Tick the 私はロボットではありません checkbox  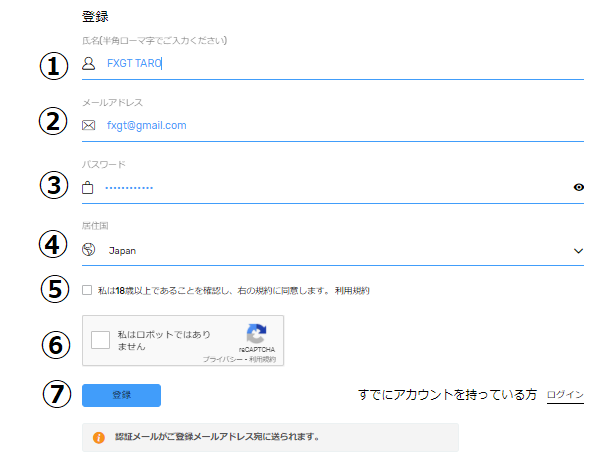100,340
